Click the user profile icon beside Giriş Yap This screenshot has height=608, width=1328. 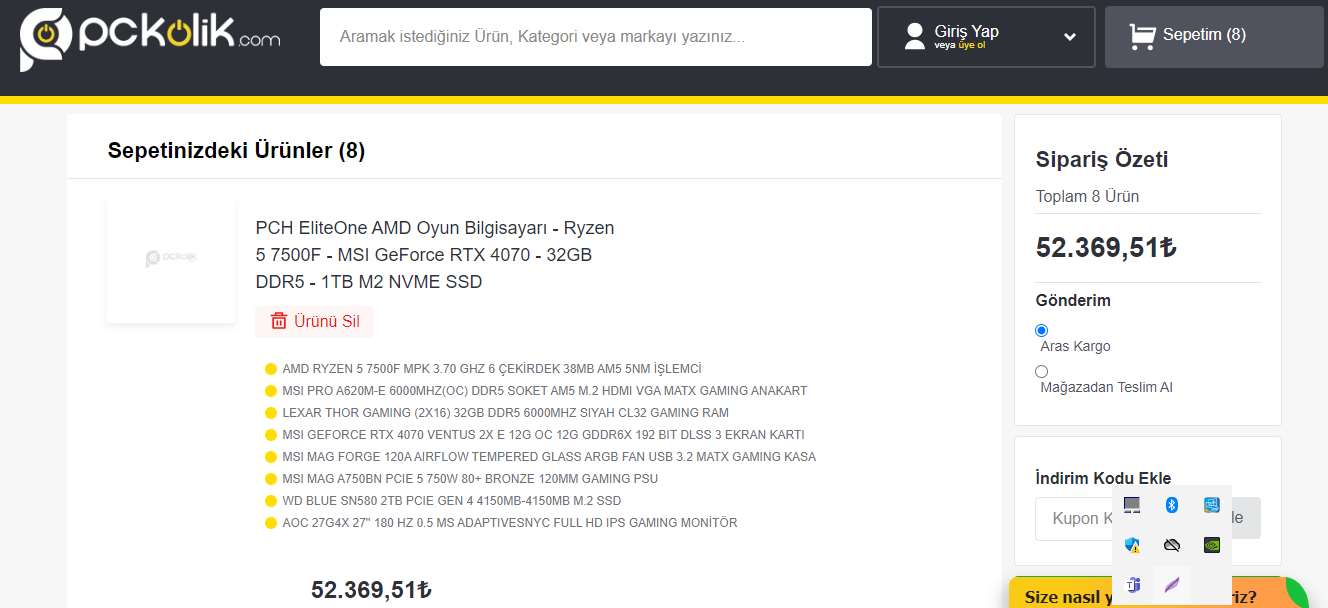914,37
